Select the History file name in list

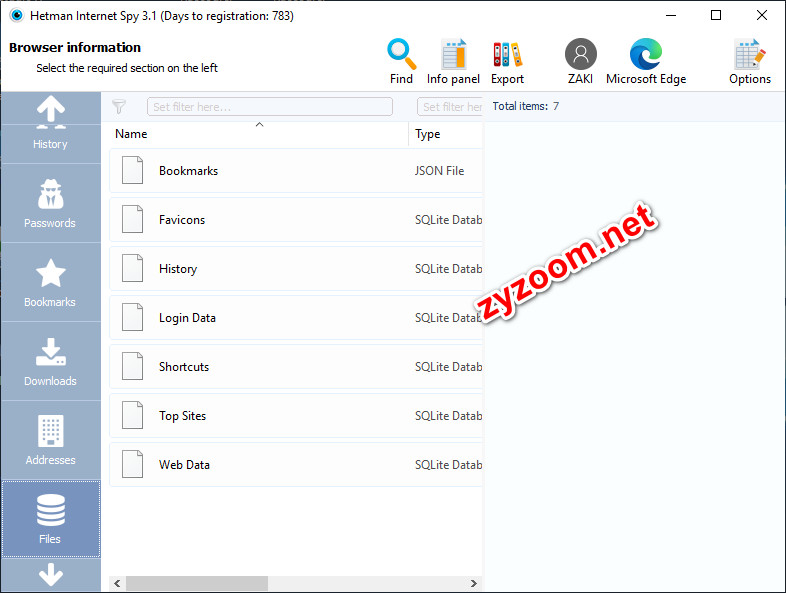178,269
